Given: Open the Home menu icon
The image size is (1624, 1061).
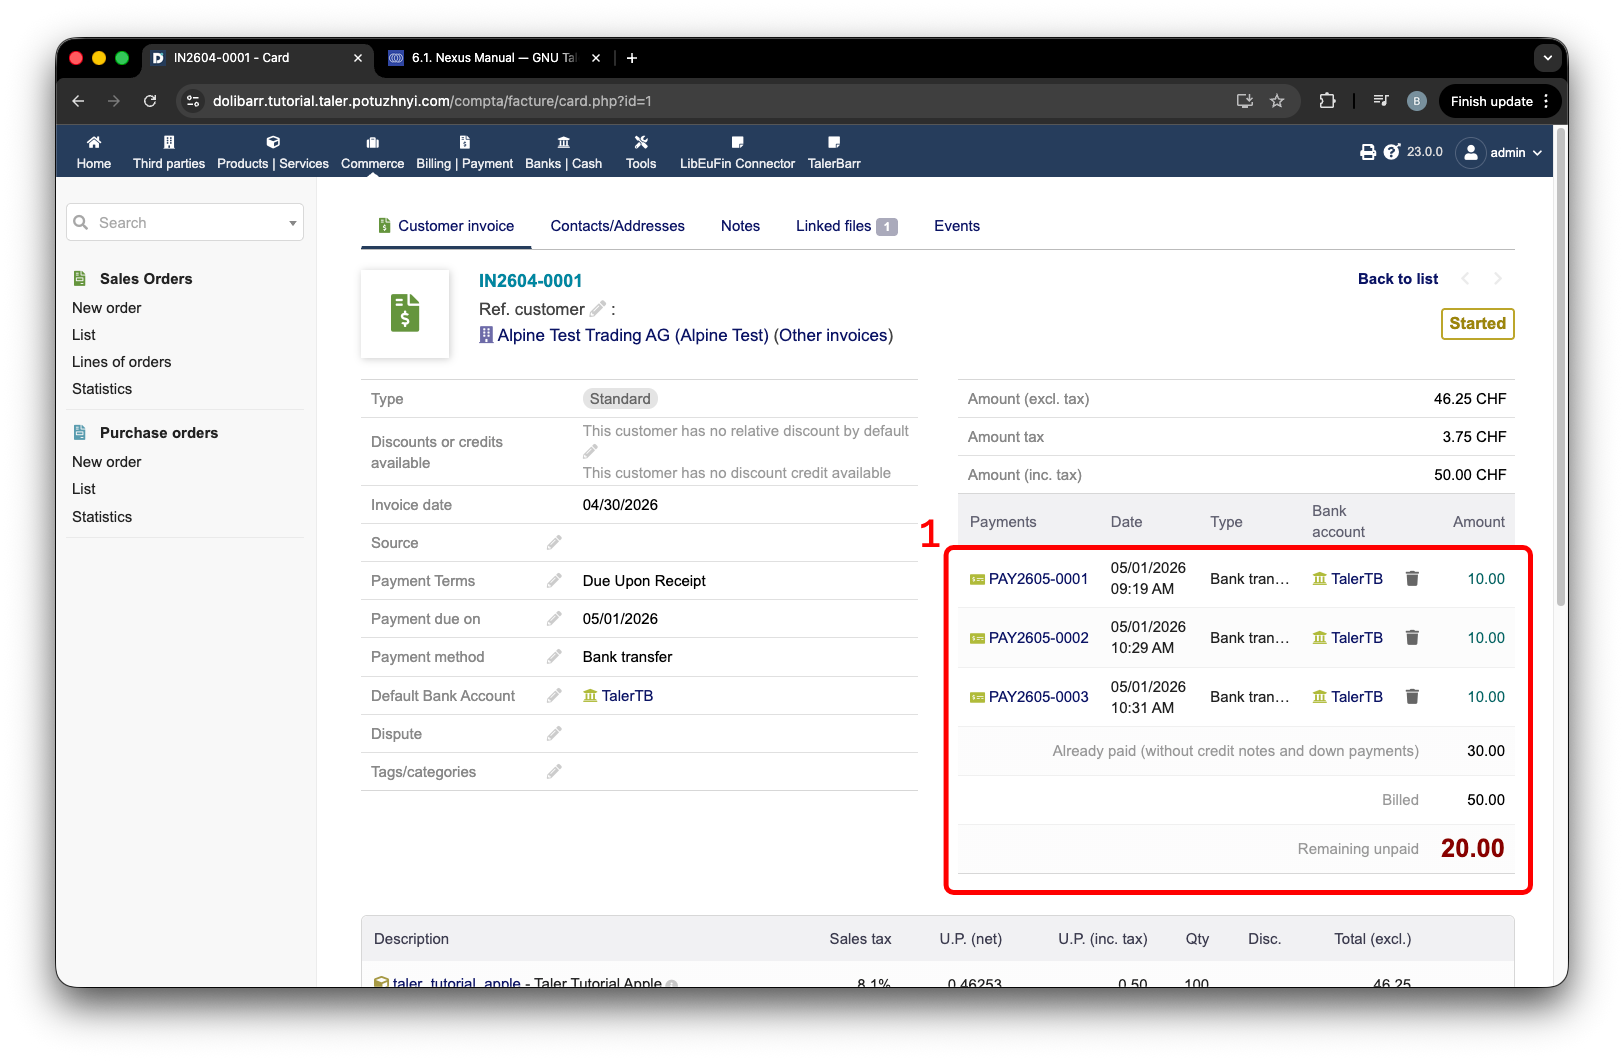Looking at the screenshot, I should [94, 142].
